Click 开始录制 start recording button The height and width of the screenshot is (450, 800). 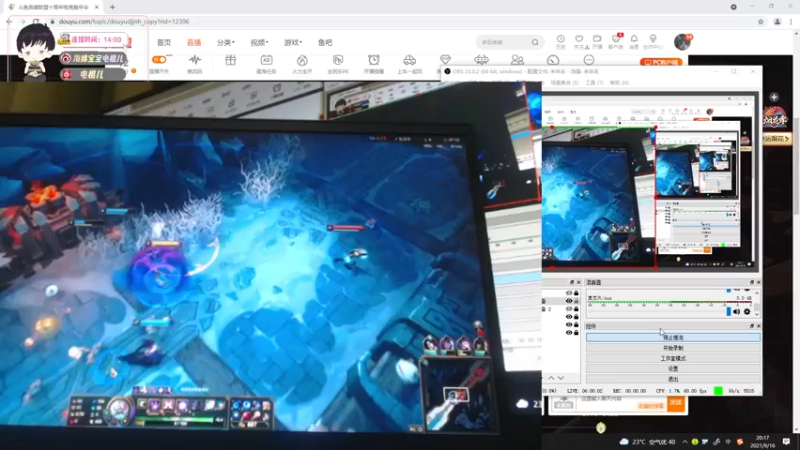[673, 348]
